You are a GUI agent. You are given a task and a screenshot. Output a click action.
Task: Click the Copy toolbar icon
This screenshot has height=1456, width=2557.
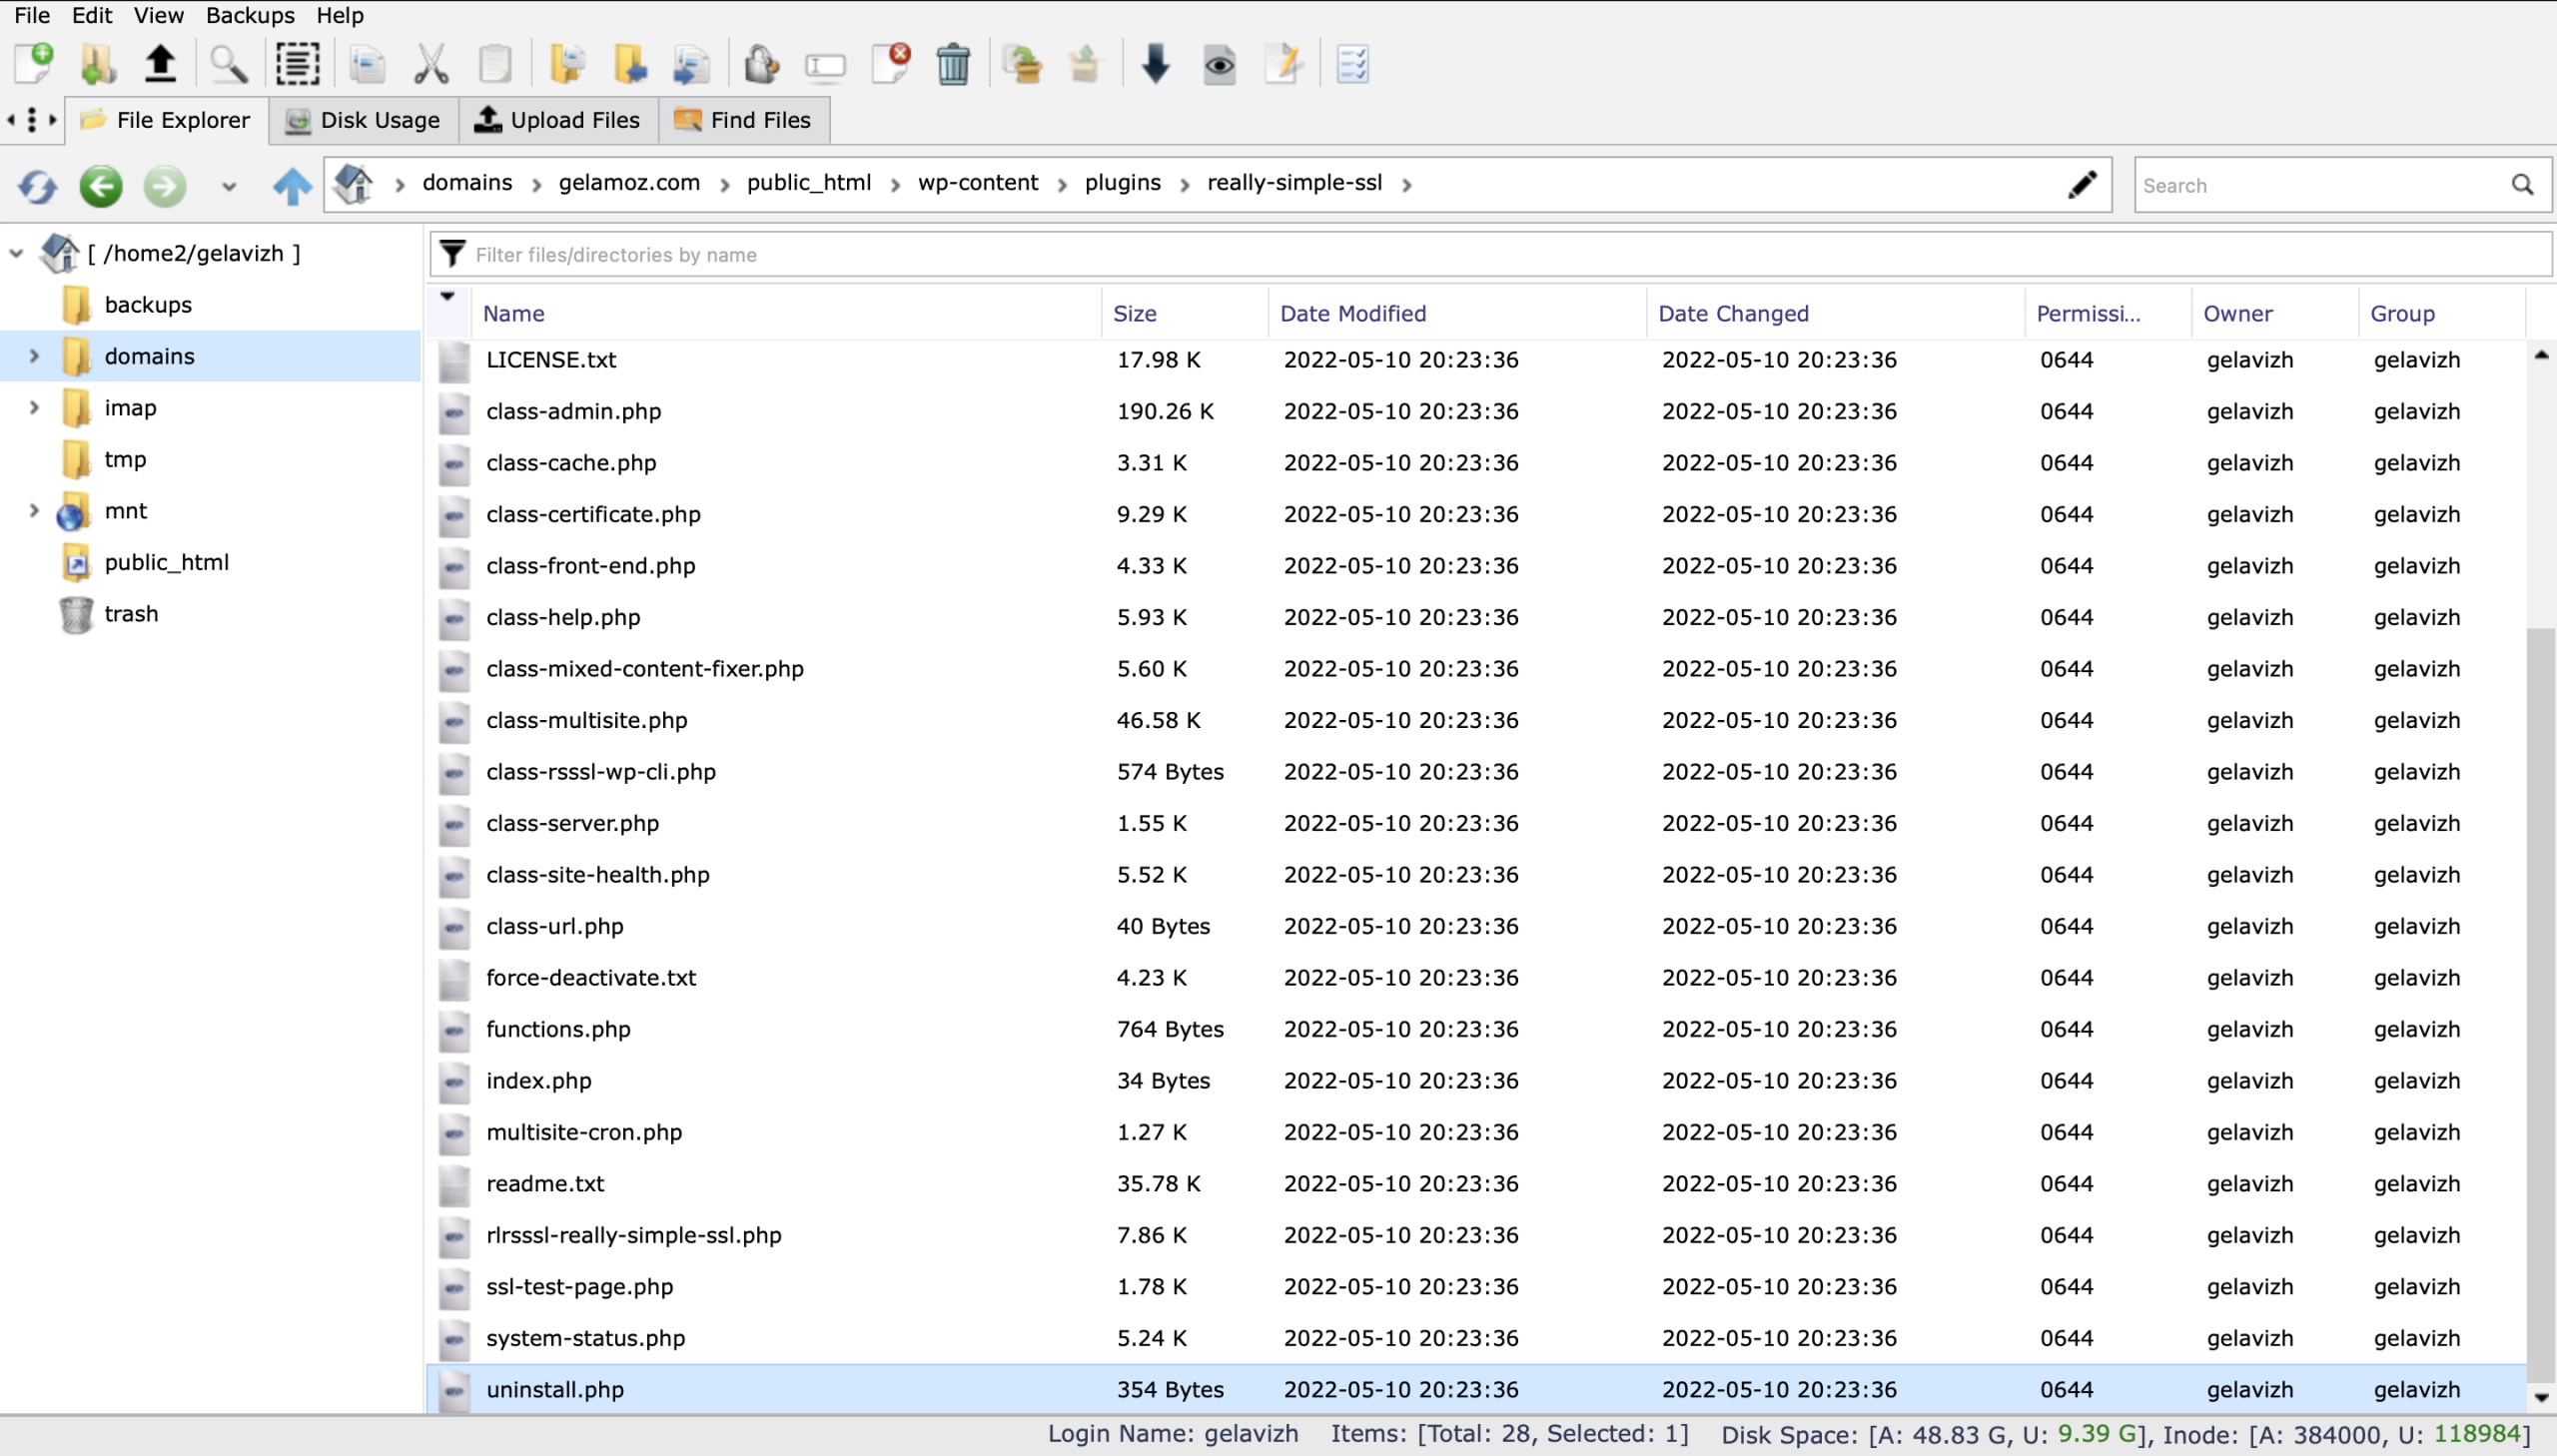pyautogui.click(x=367, y=64)
